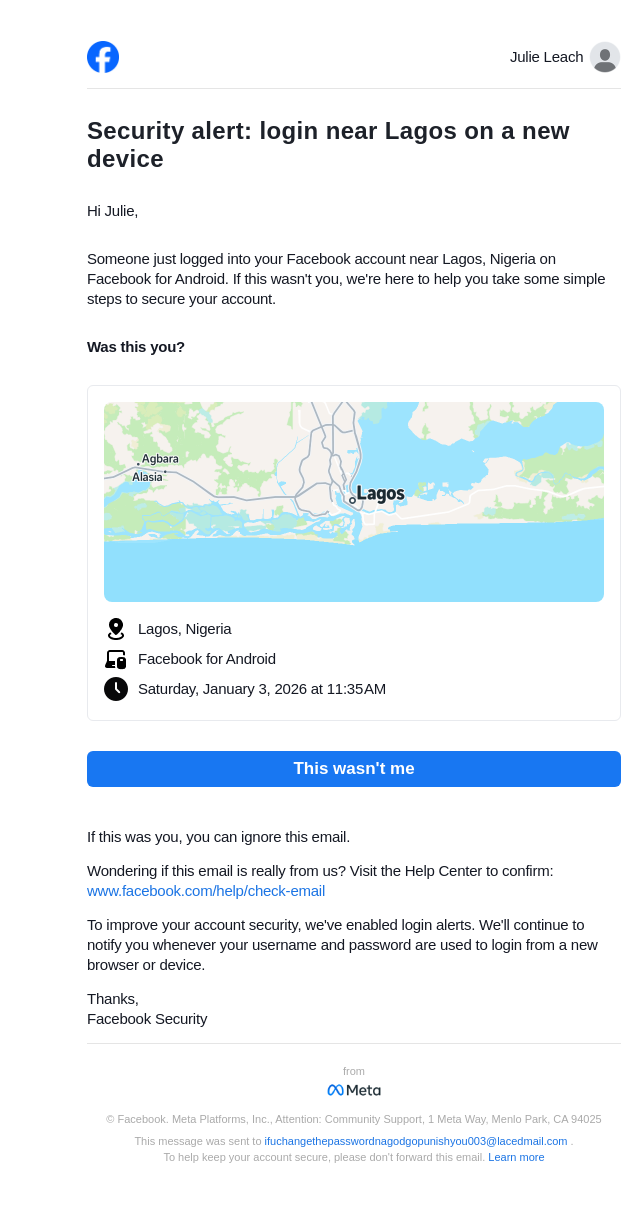This screenshot has height=1213, width=624.
Task: Click the Agbara label on the map
Action: (x=160, y=459)
